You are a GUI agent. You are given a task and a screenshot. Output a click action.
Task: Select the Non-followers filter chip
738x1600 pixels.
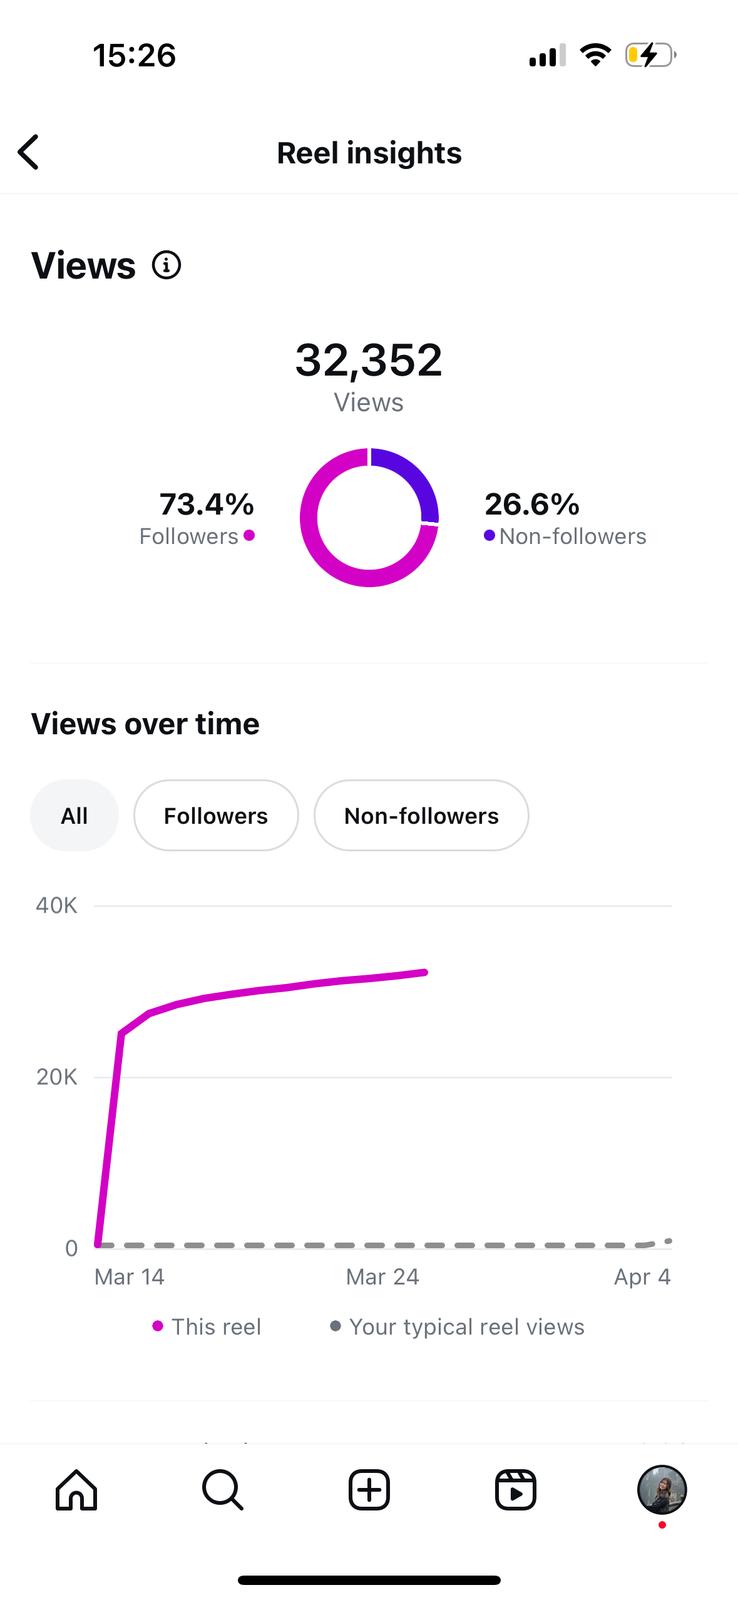click(421, 816)
